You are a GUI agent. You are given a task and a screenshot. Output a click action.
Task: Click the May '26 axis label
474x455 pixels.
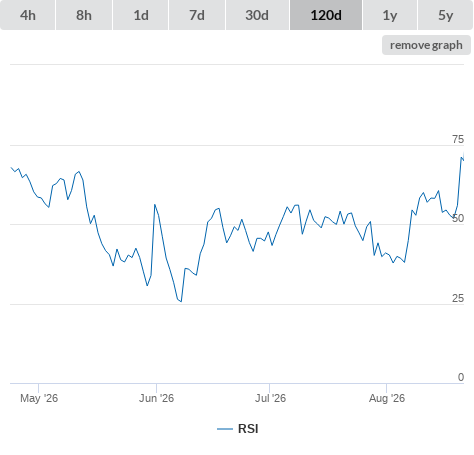tap(39, 398)
